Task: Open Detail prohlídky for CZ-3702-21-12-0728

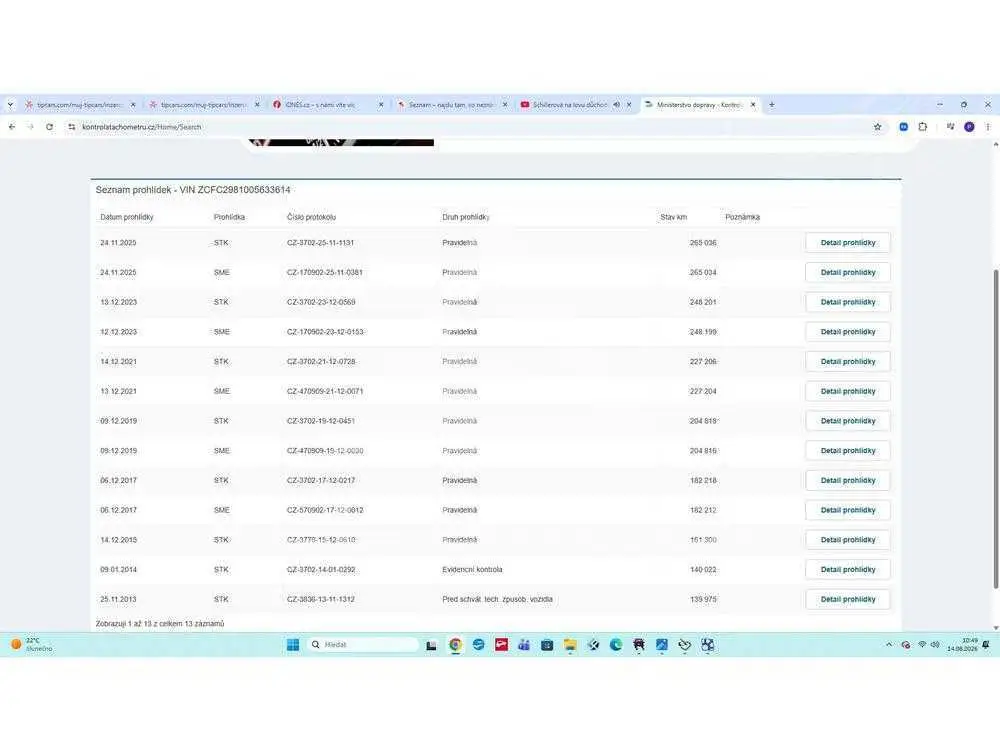Action: click(x=848, y=362)
